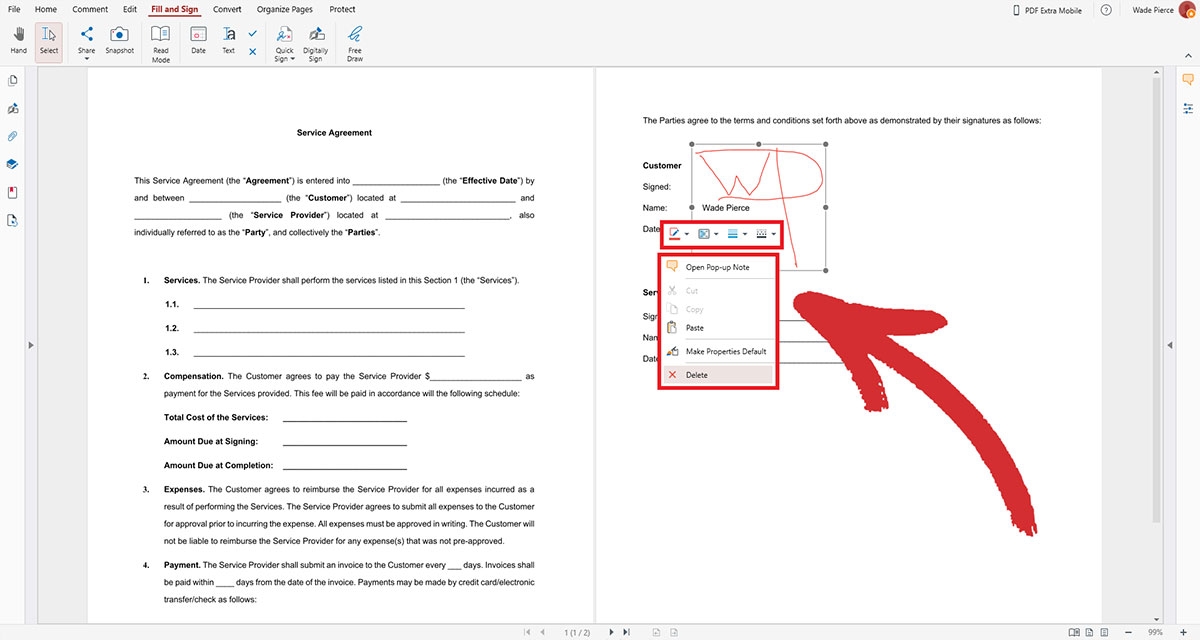The image size is (1200, 640).
Task: Choose the Text fill tool
Action: point(228,40)
